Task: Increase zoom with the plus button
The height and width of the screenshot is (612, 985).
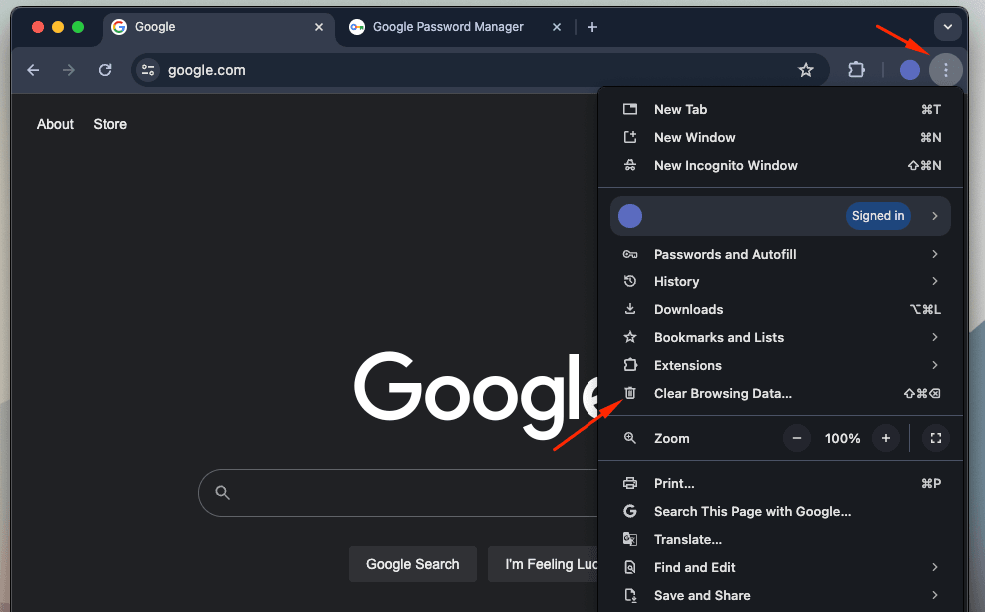Action: coord(885,438)
